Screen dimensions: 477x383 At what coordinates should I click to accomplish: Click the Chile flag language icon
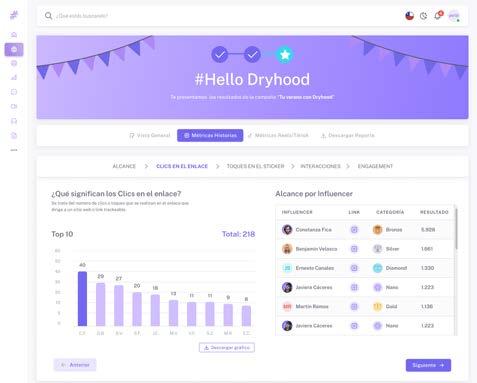point(409,16)
